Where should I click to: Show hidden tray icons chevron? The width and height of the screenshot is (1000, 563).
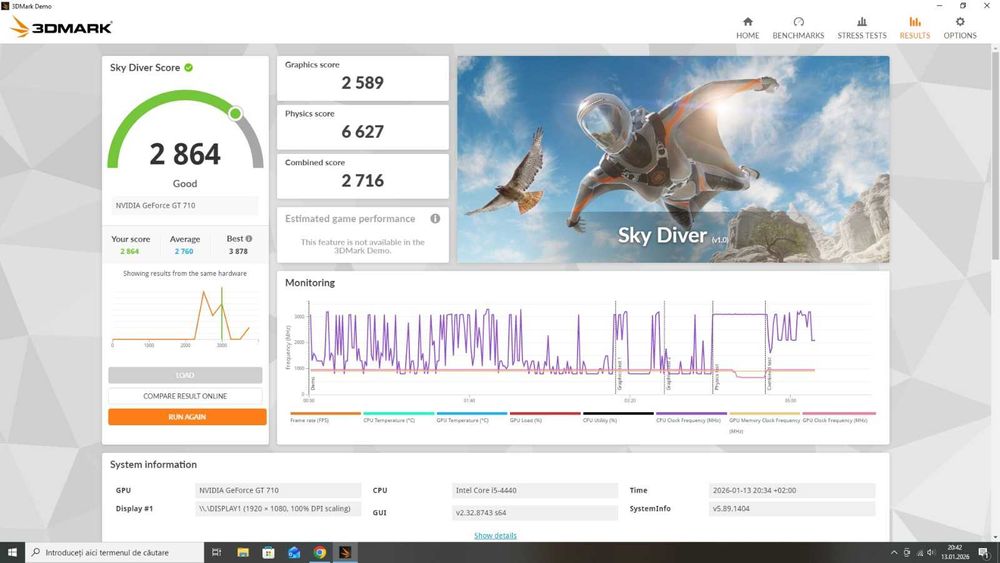893,553
